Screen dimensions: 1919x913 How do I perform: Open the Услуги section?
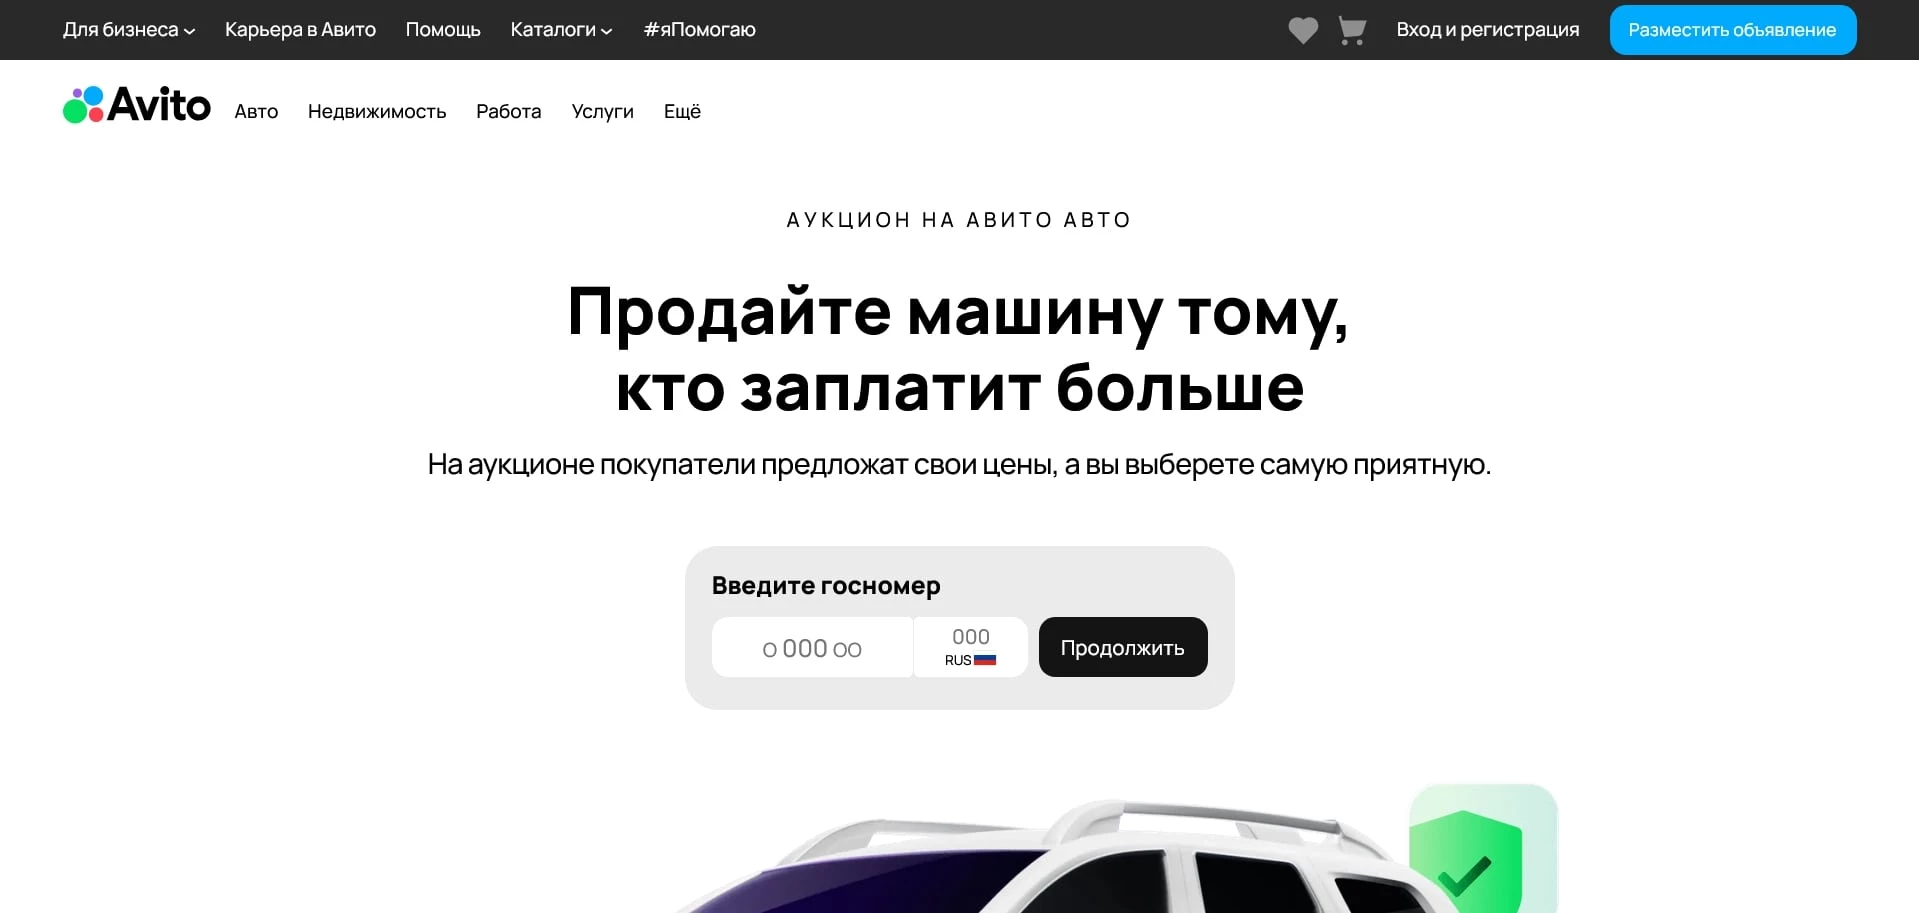pyautogui.click(x=602, y=111)
